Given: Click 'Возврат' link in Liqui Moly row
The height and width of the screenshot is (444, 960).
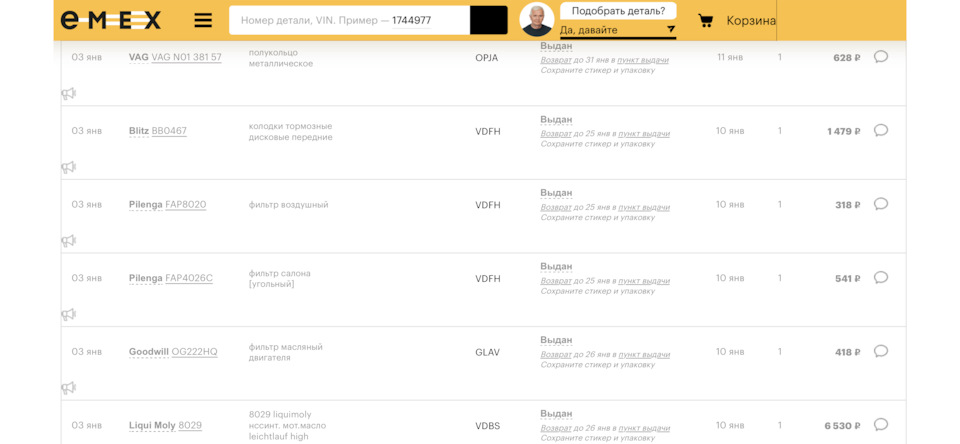Looking at the screenshot, I should point(556,428).
